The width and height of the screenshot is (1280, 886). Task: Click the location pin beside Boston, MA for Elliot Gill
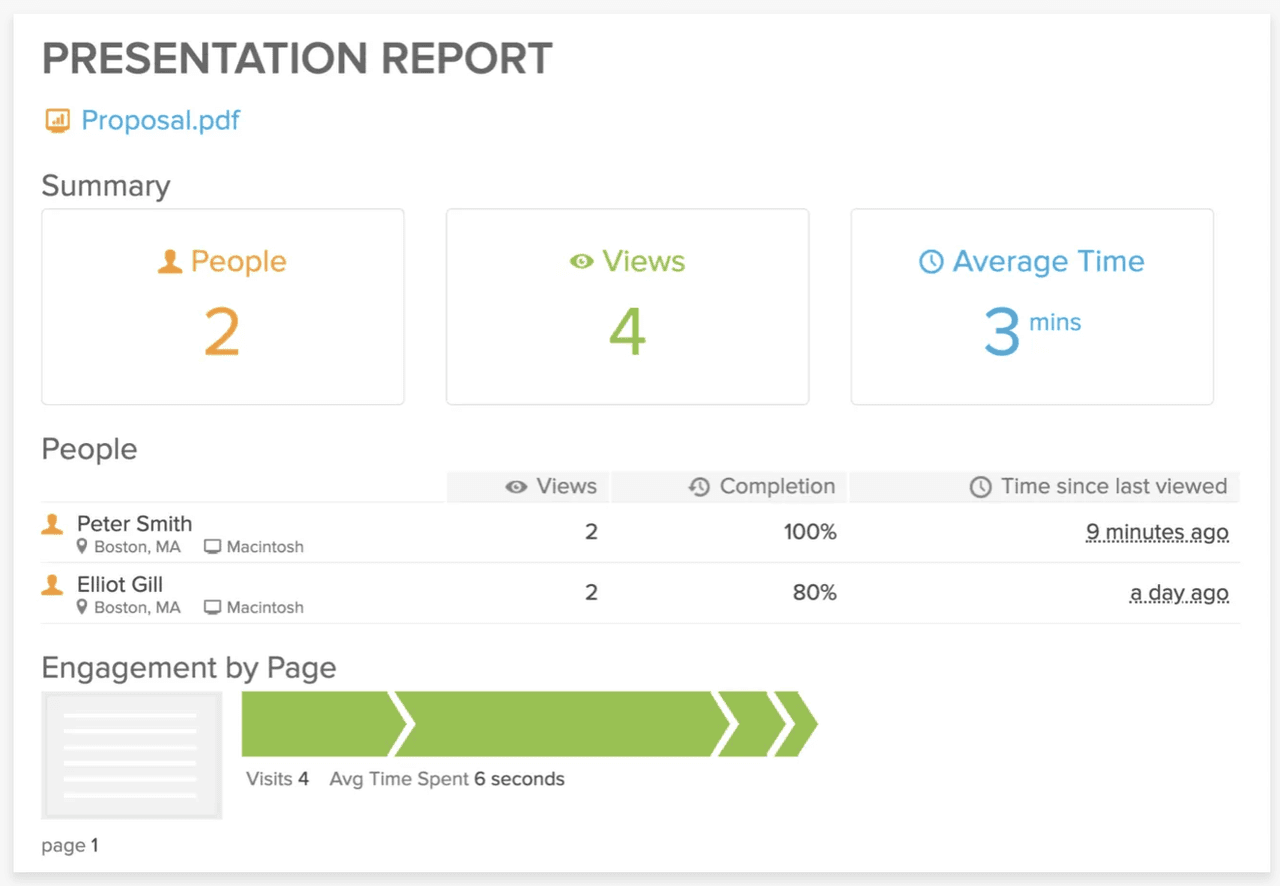pyautogui.click(x=82, y=607)
